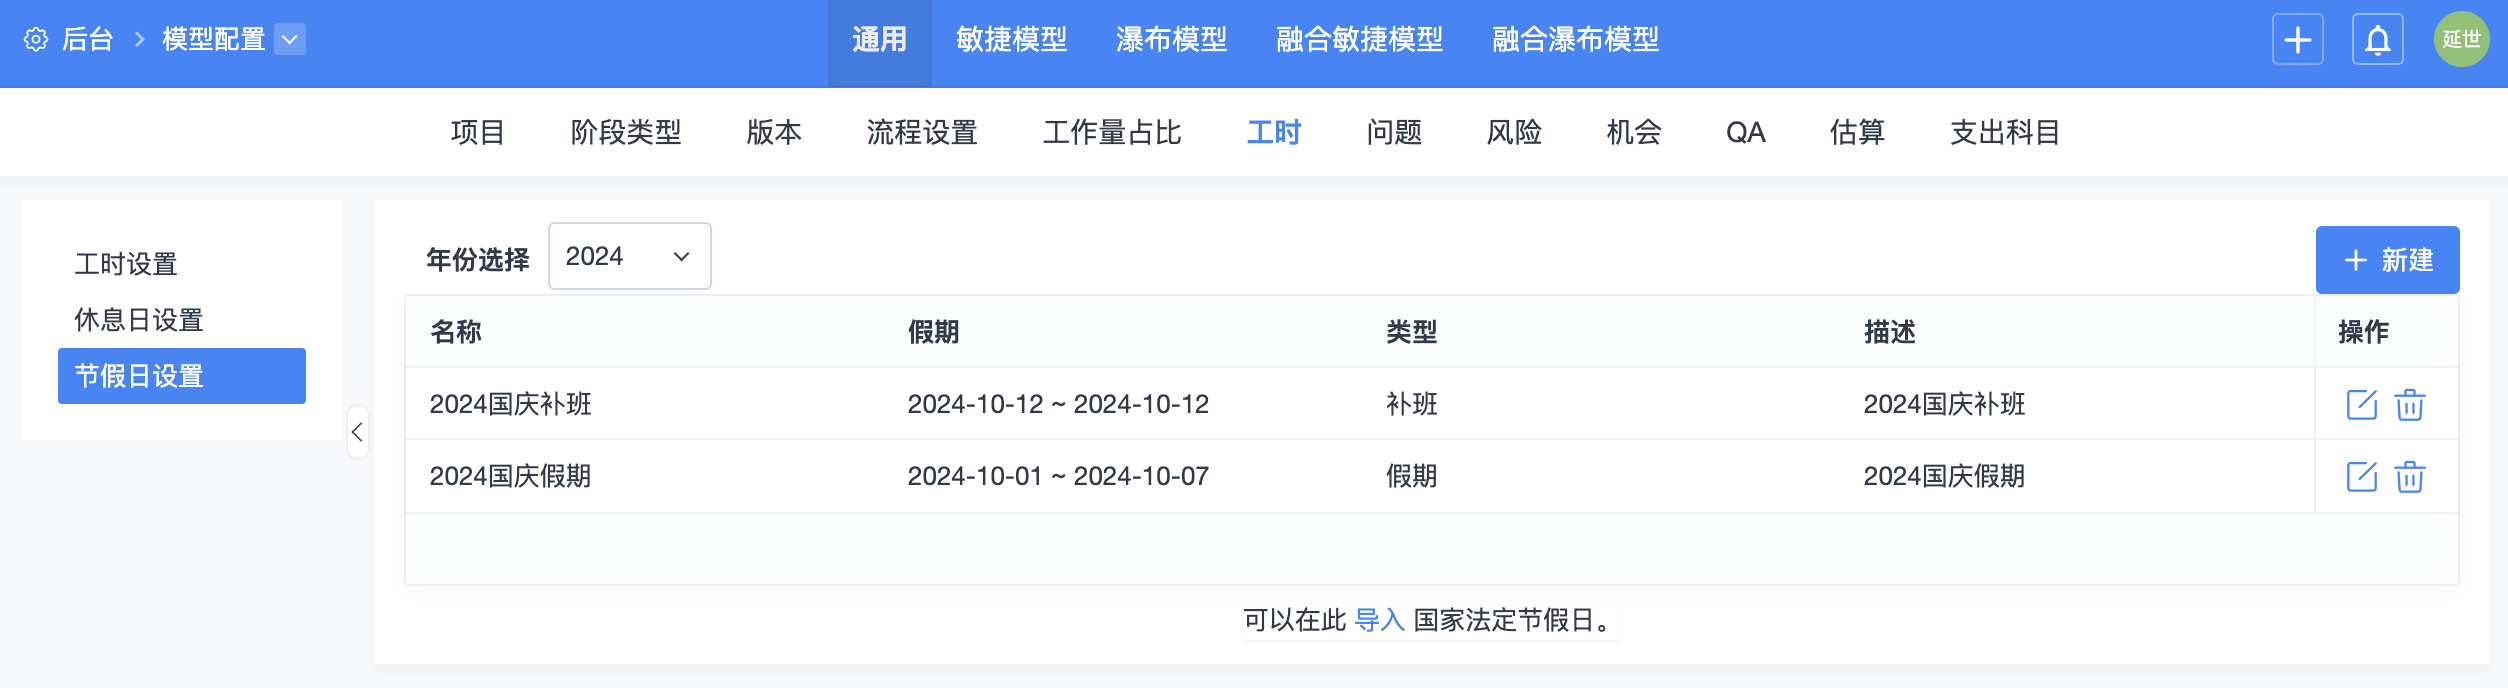Open 工时设置 in the sidebar

(126, 264)
